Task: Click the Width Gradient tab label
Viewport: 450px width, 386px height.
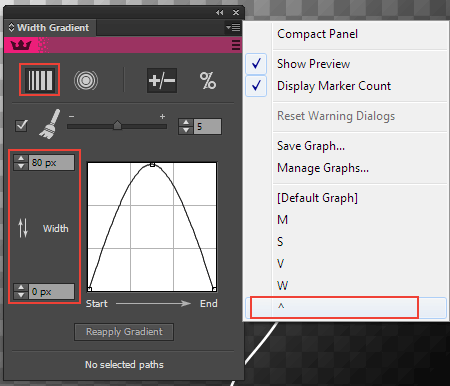Action: 53,27
